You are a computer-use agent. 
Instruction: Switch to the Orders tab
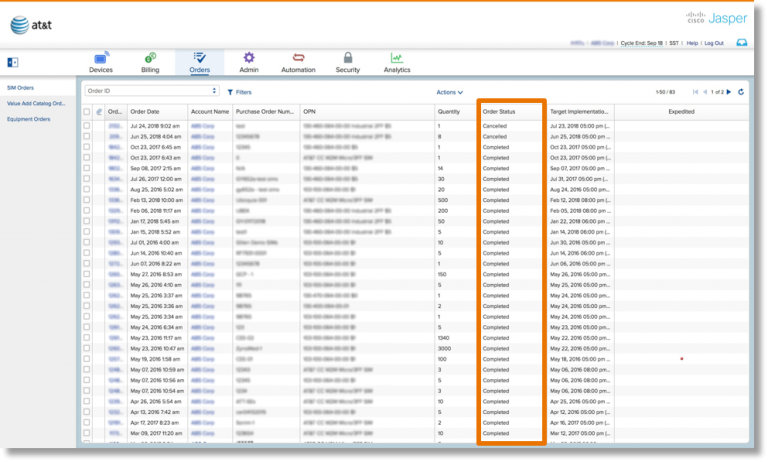coord(199,63)
